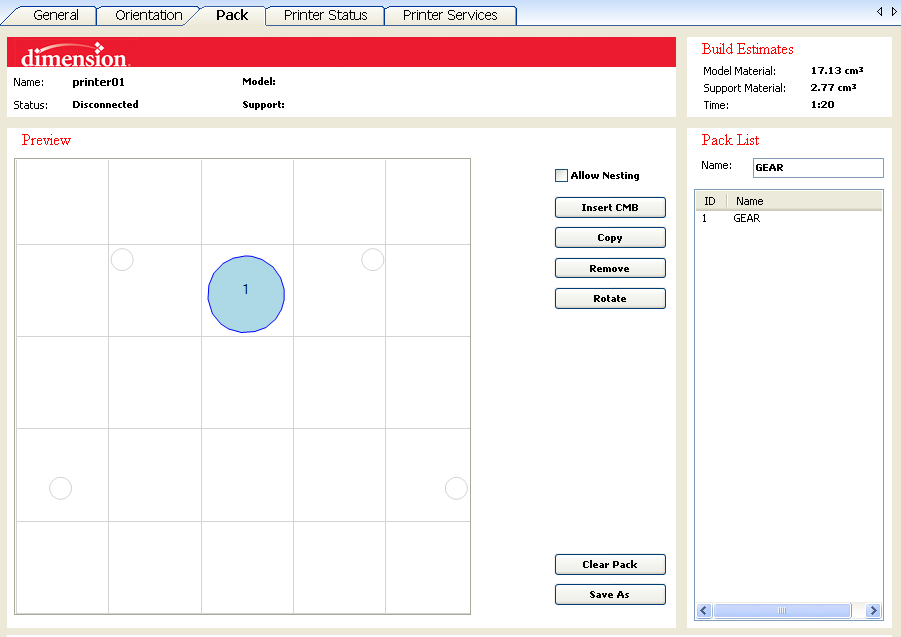Viewport: 901px width, 637px height.
Task: Click the printer01 name text
Action: click(98, 82)
